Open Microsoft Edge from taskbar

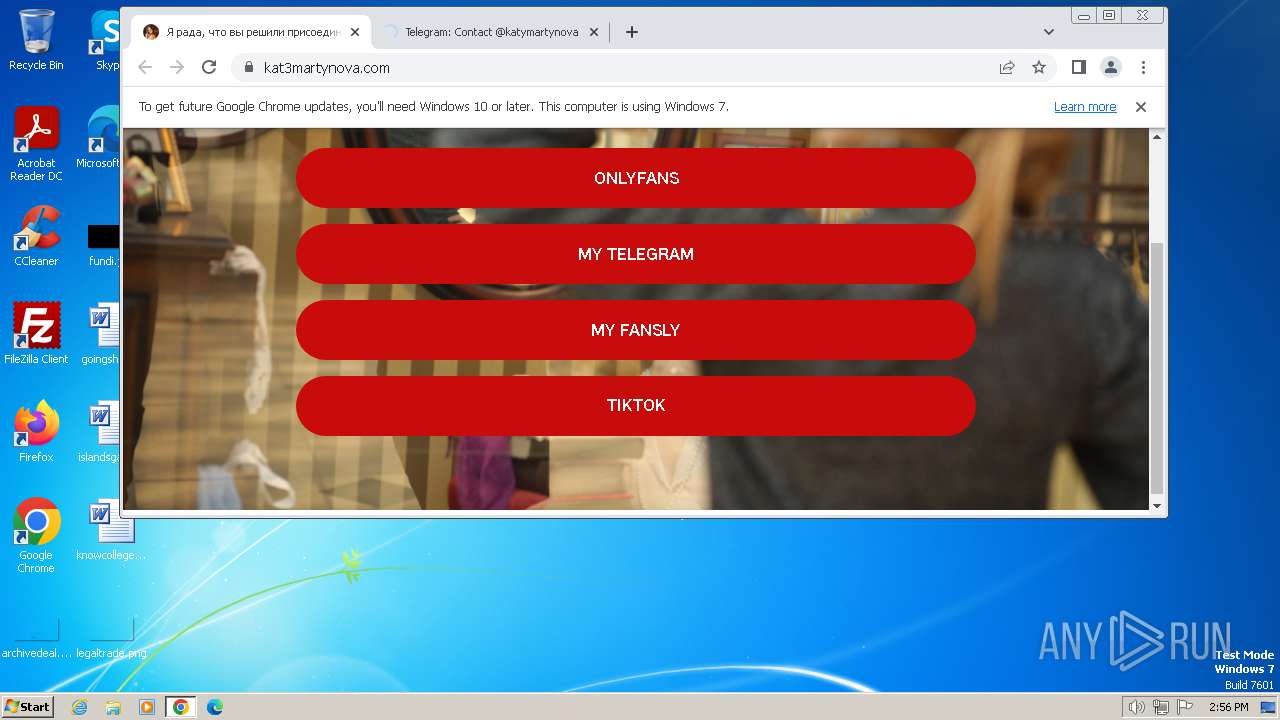(215, 707)
